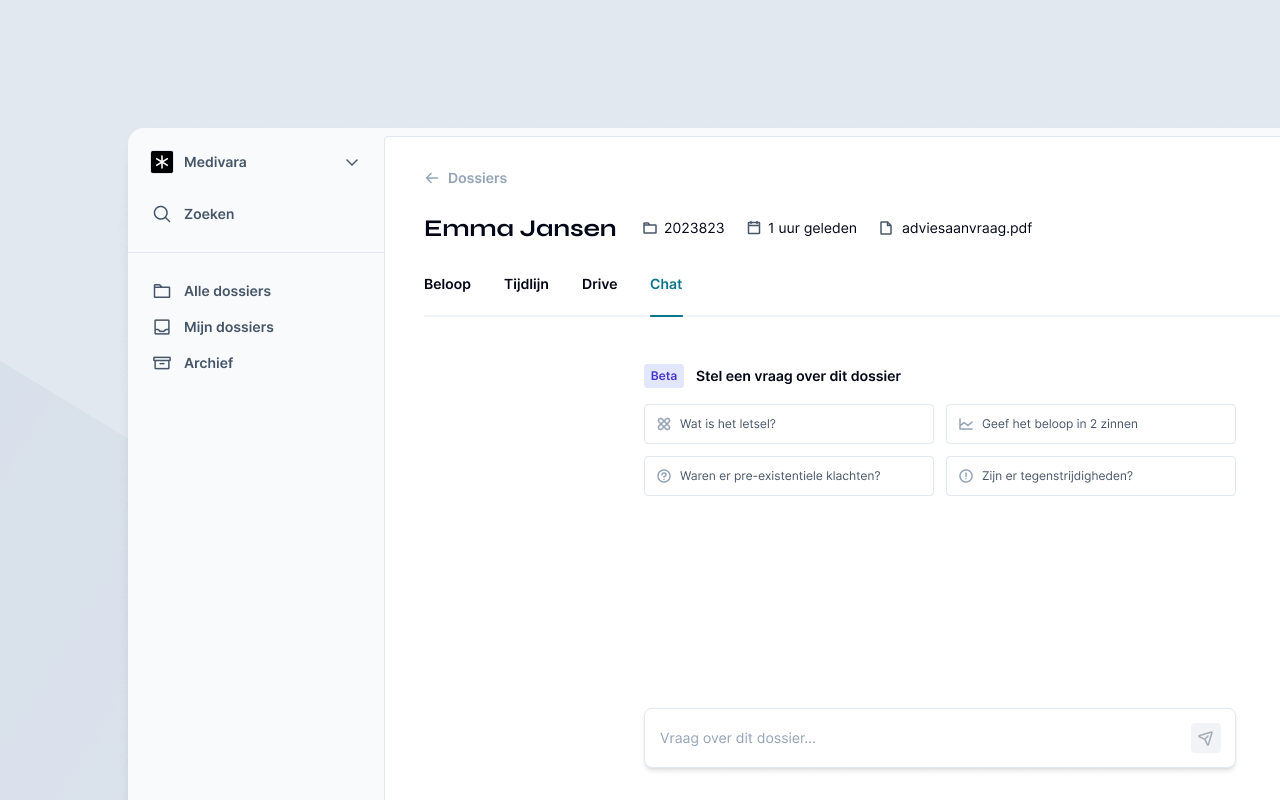Click question icon in pre-existentiele klachten suggestion
This screenshot has width=1280, height=800.
click(664, 476)
